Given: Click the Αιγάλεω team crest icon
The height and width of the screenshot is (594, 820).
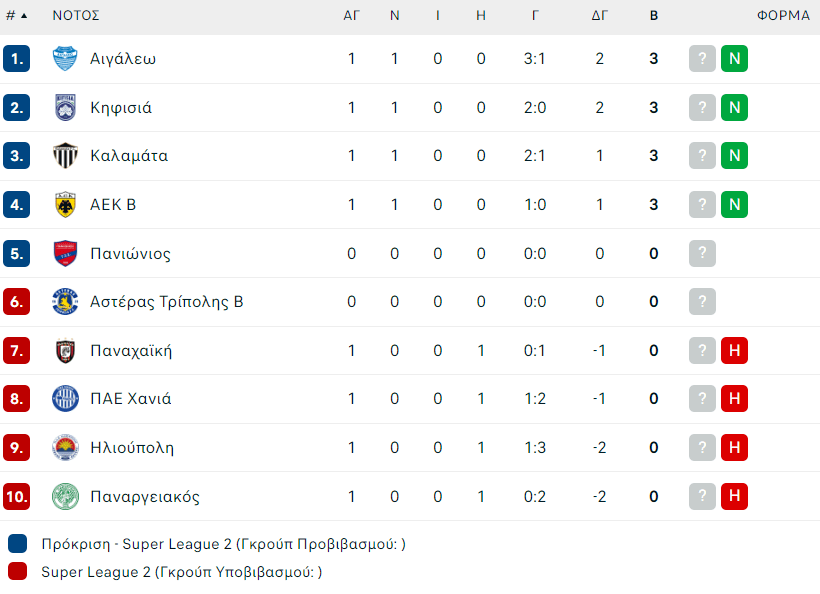Looking at the screenshot, I should tap(65, 58).
